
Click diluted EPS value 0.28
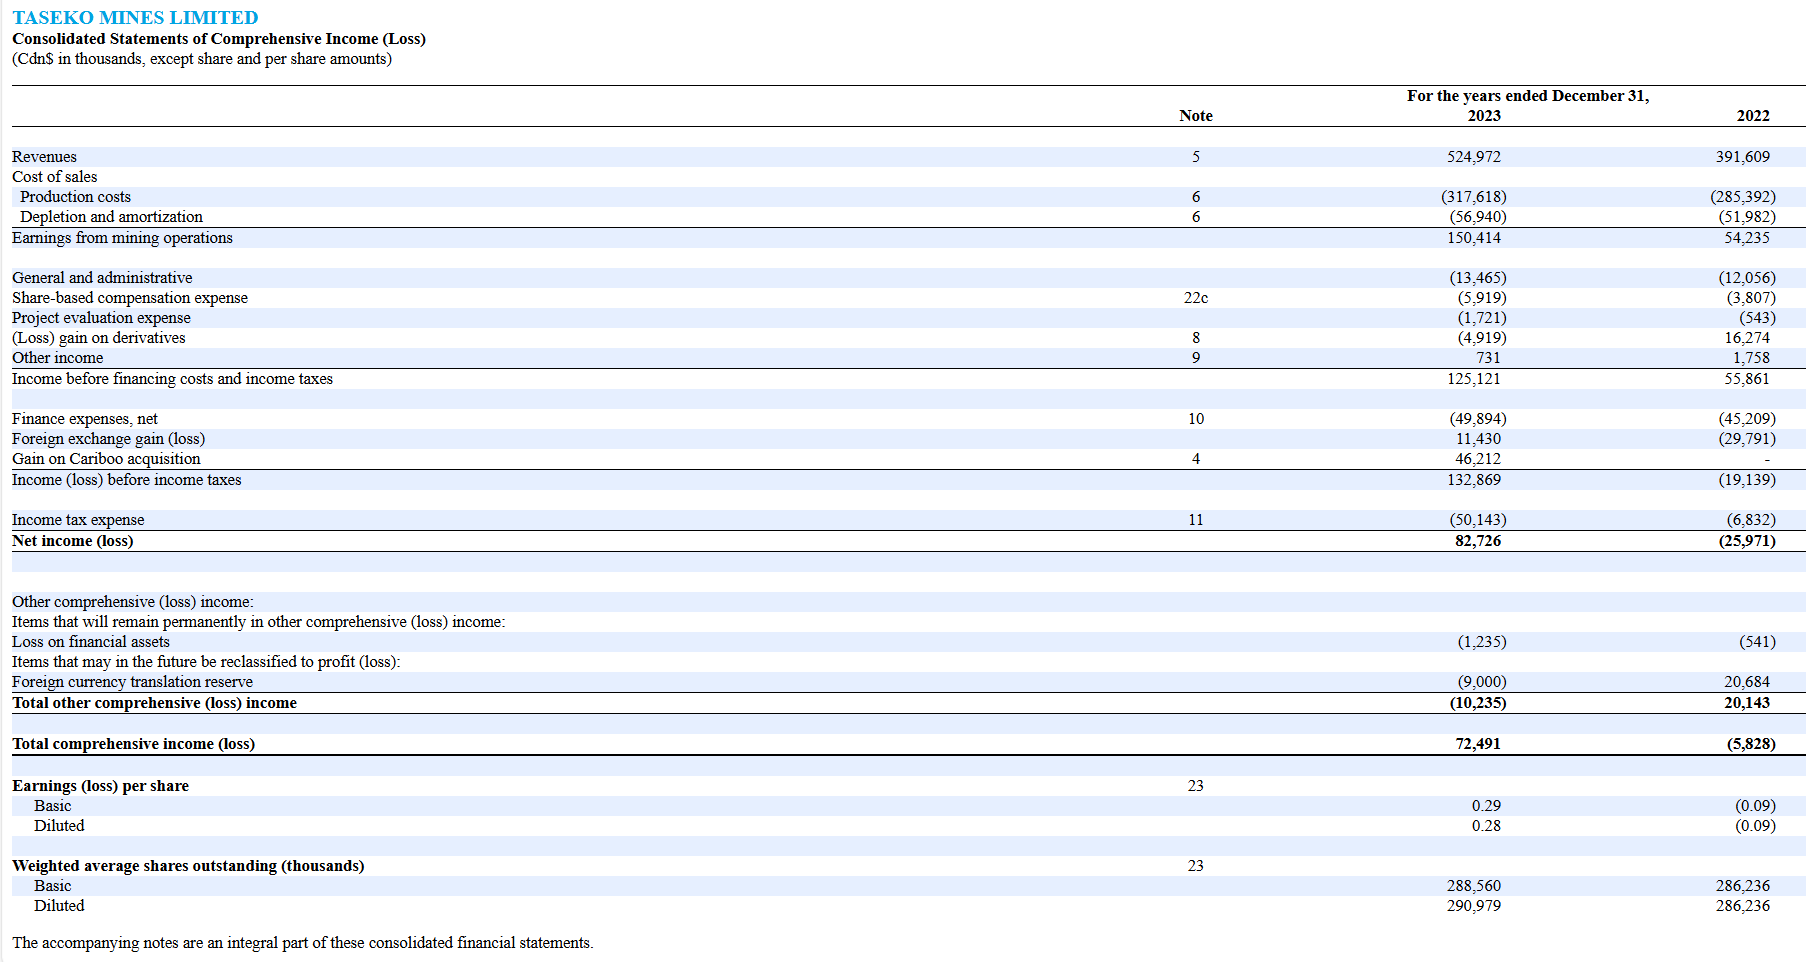[1486, 826]
